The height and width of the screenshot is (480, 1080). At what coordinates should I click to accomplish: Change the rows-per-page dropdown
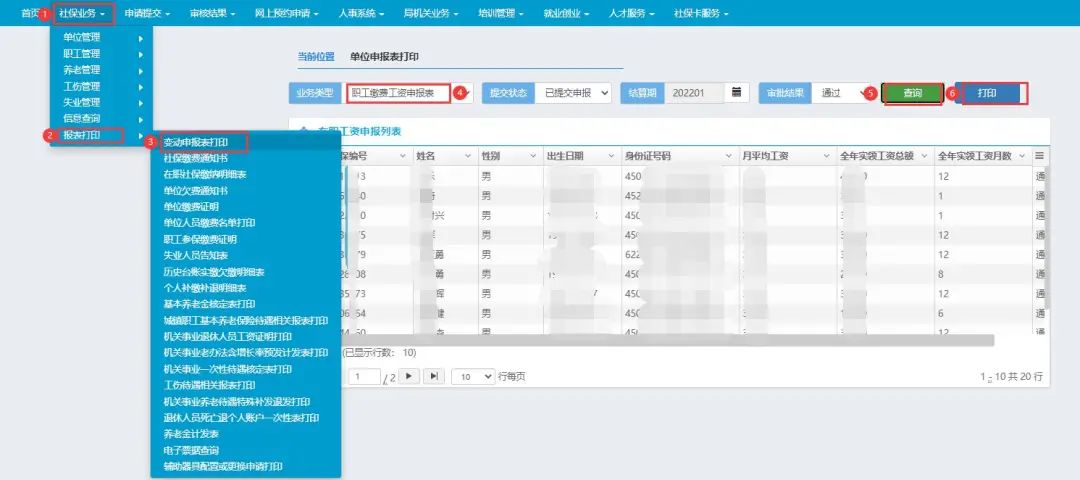[x=473, y=376]
